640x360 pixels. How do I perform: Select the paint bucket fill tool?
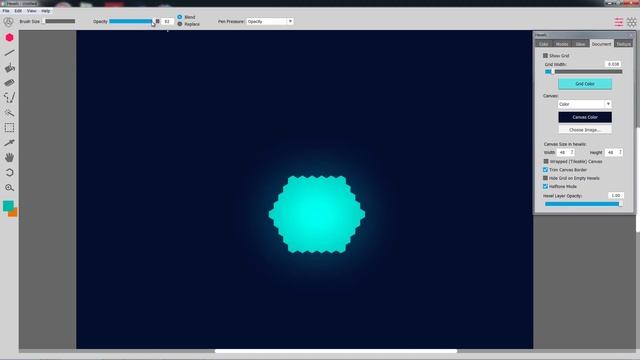point(9,68)
